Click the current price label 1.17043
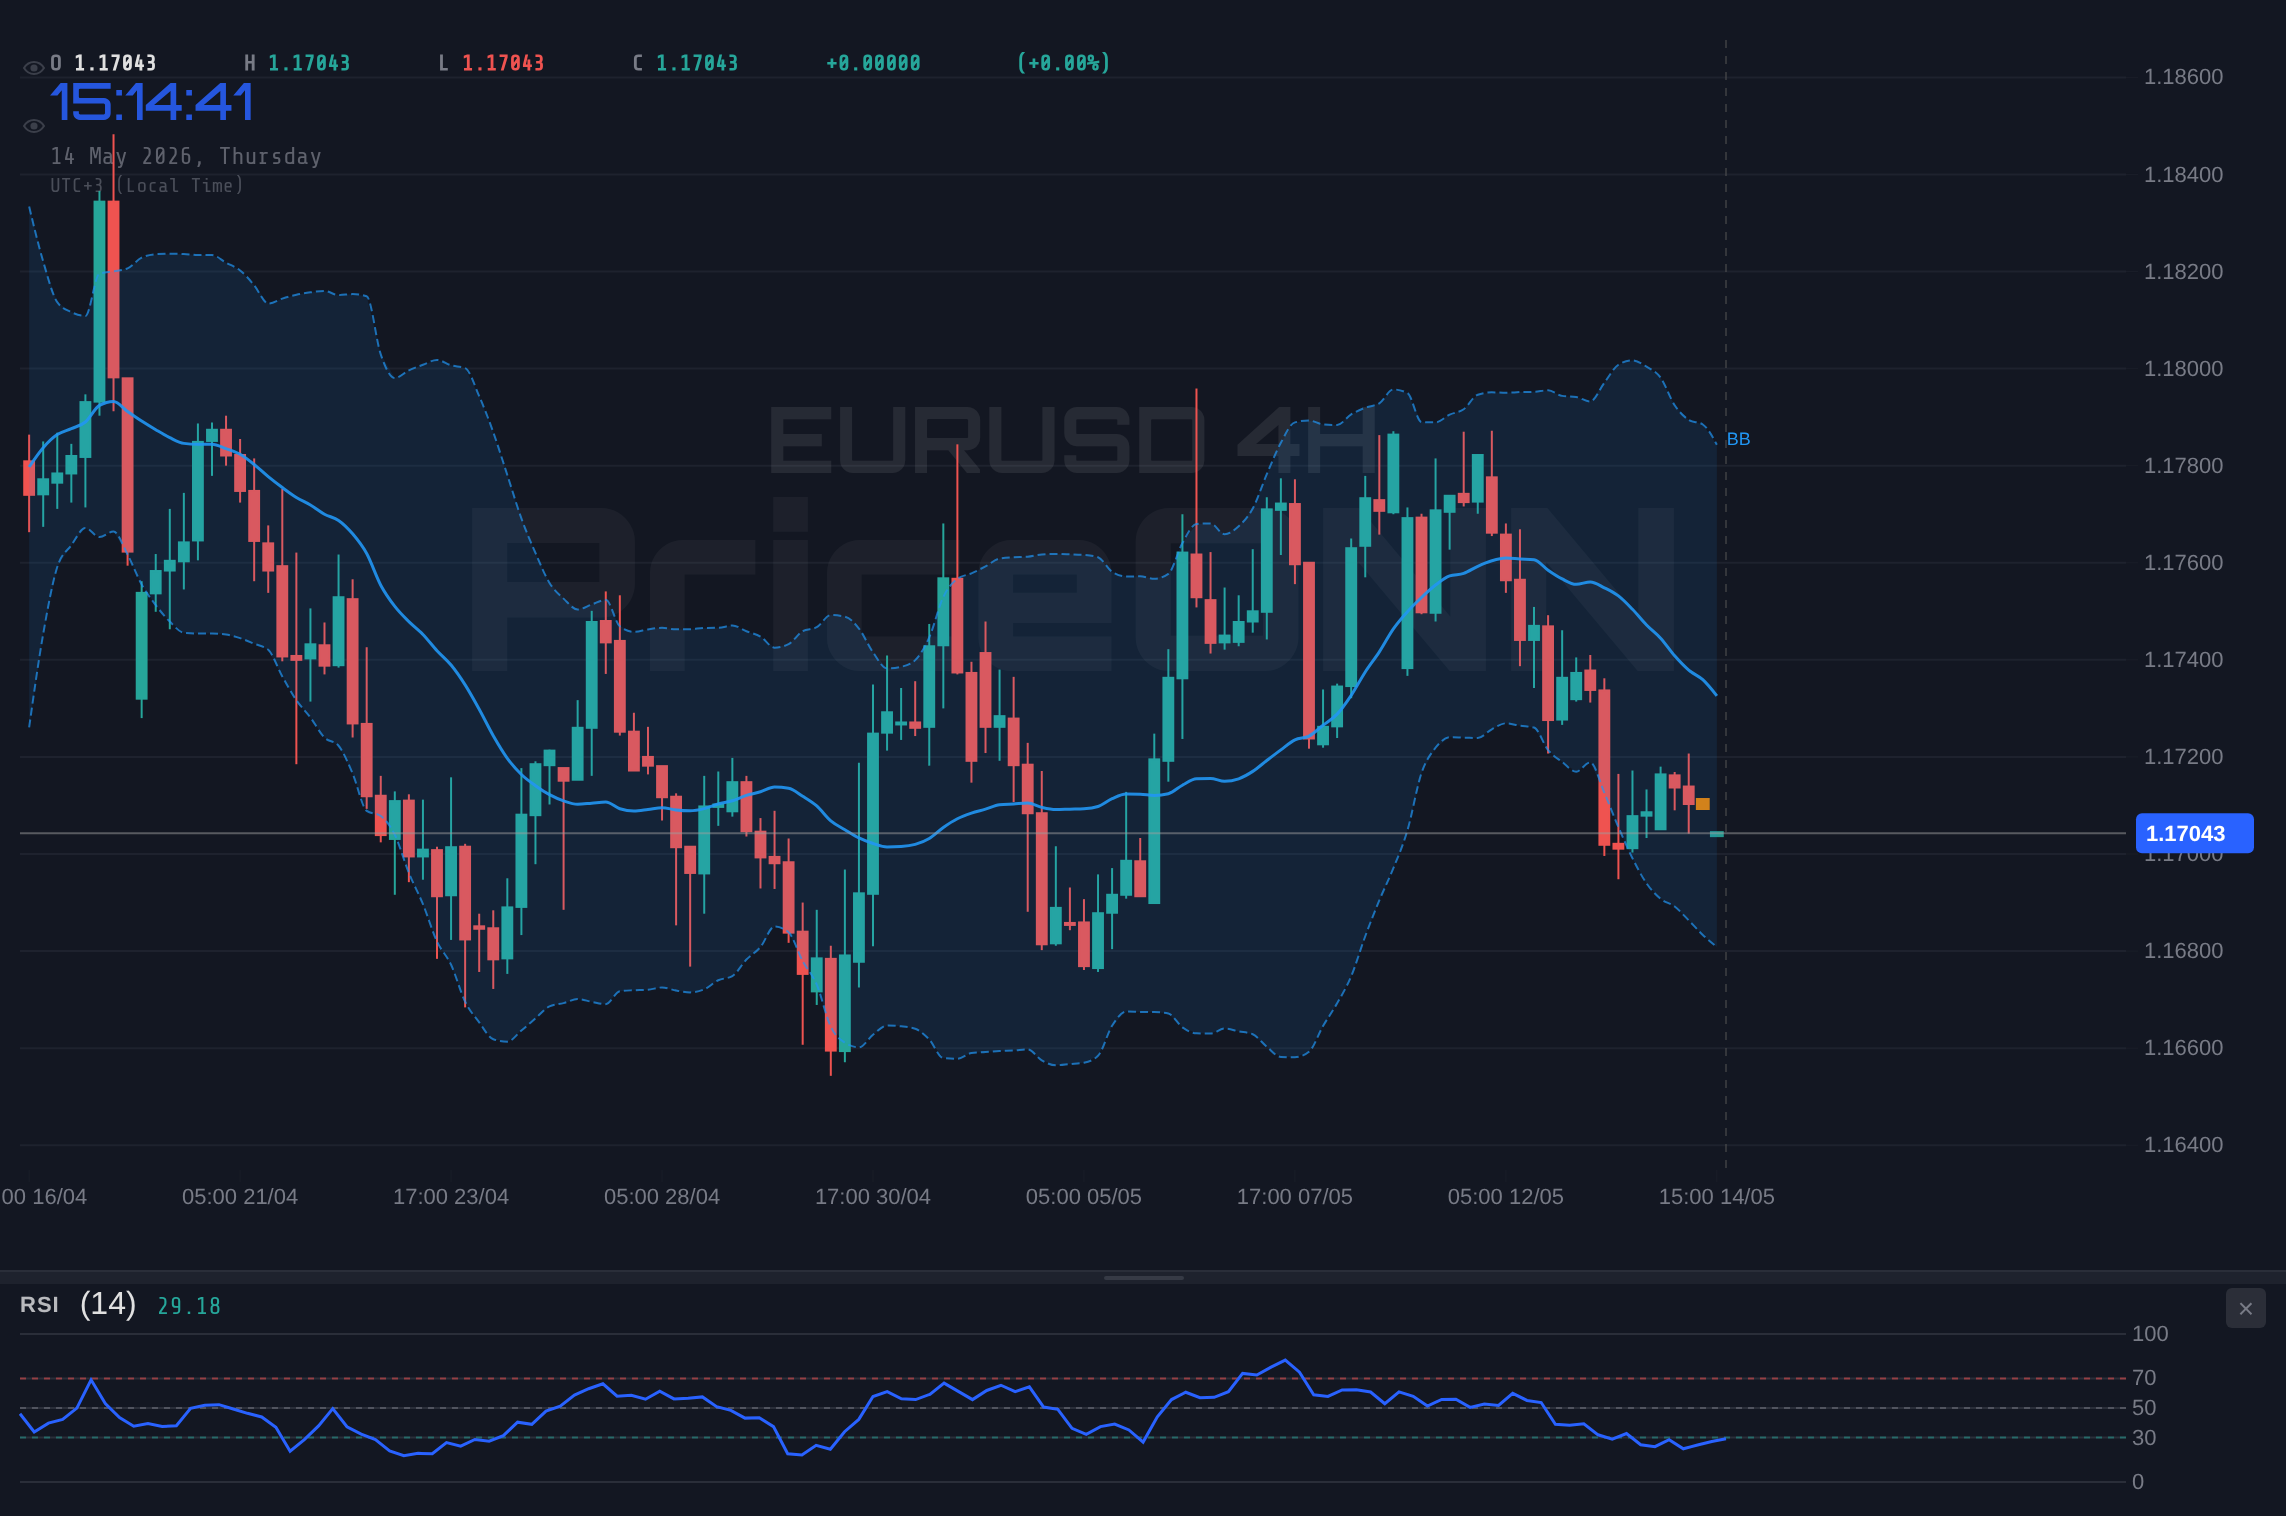The width and height of the screenshot is (2286, 1516). 2194,833
